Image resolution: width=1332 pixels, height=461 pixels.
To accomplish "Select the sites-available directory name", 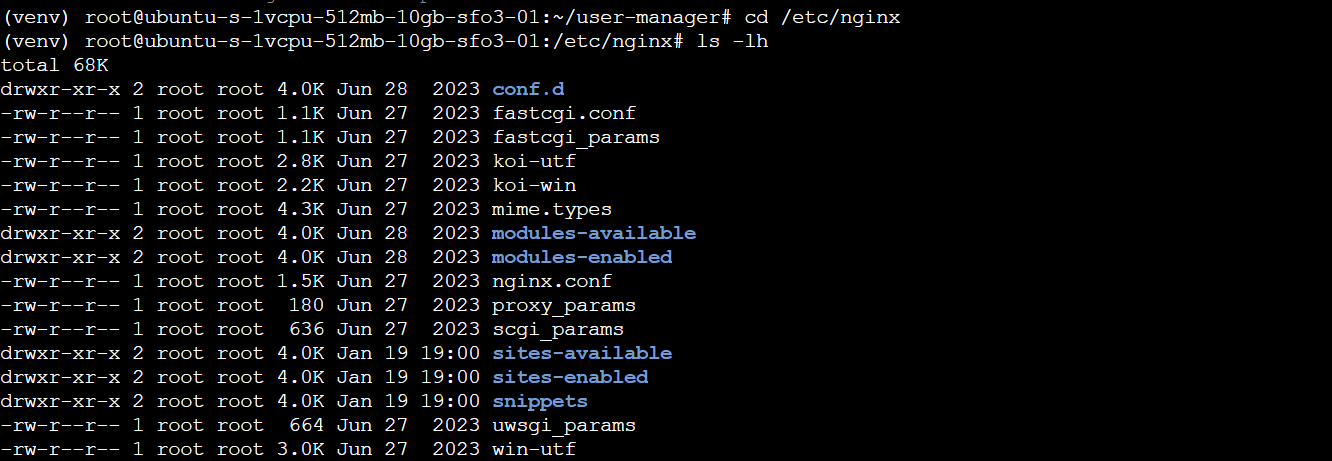I will tap(582, 353).
